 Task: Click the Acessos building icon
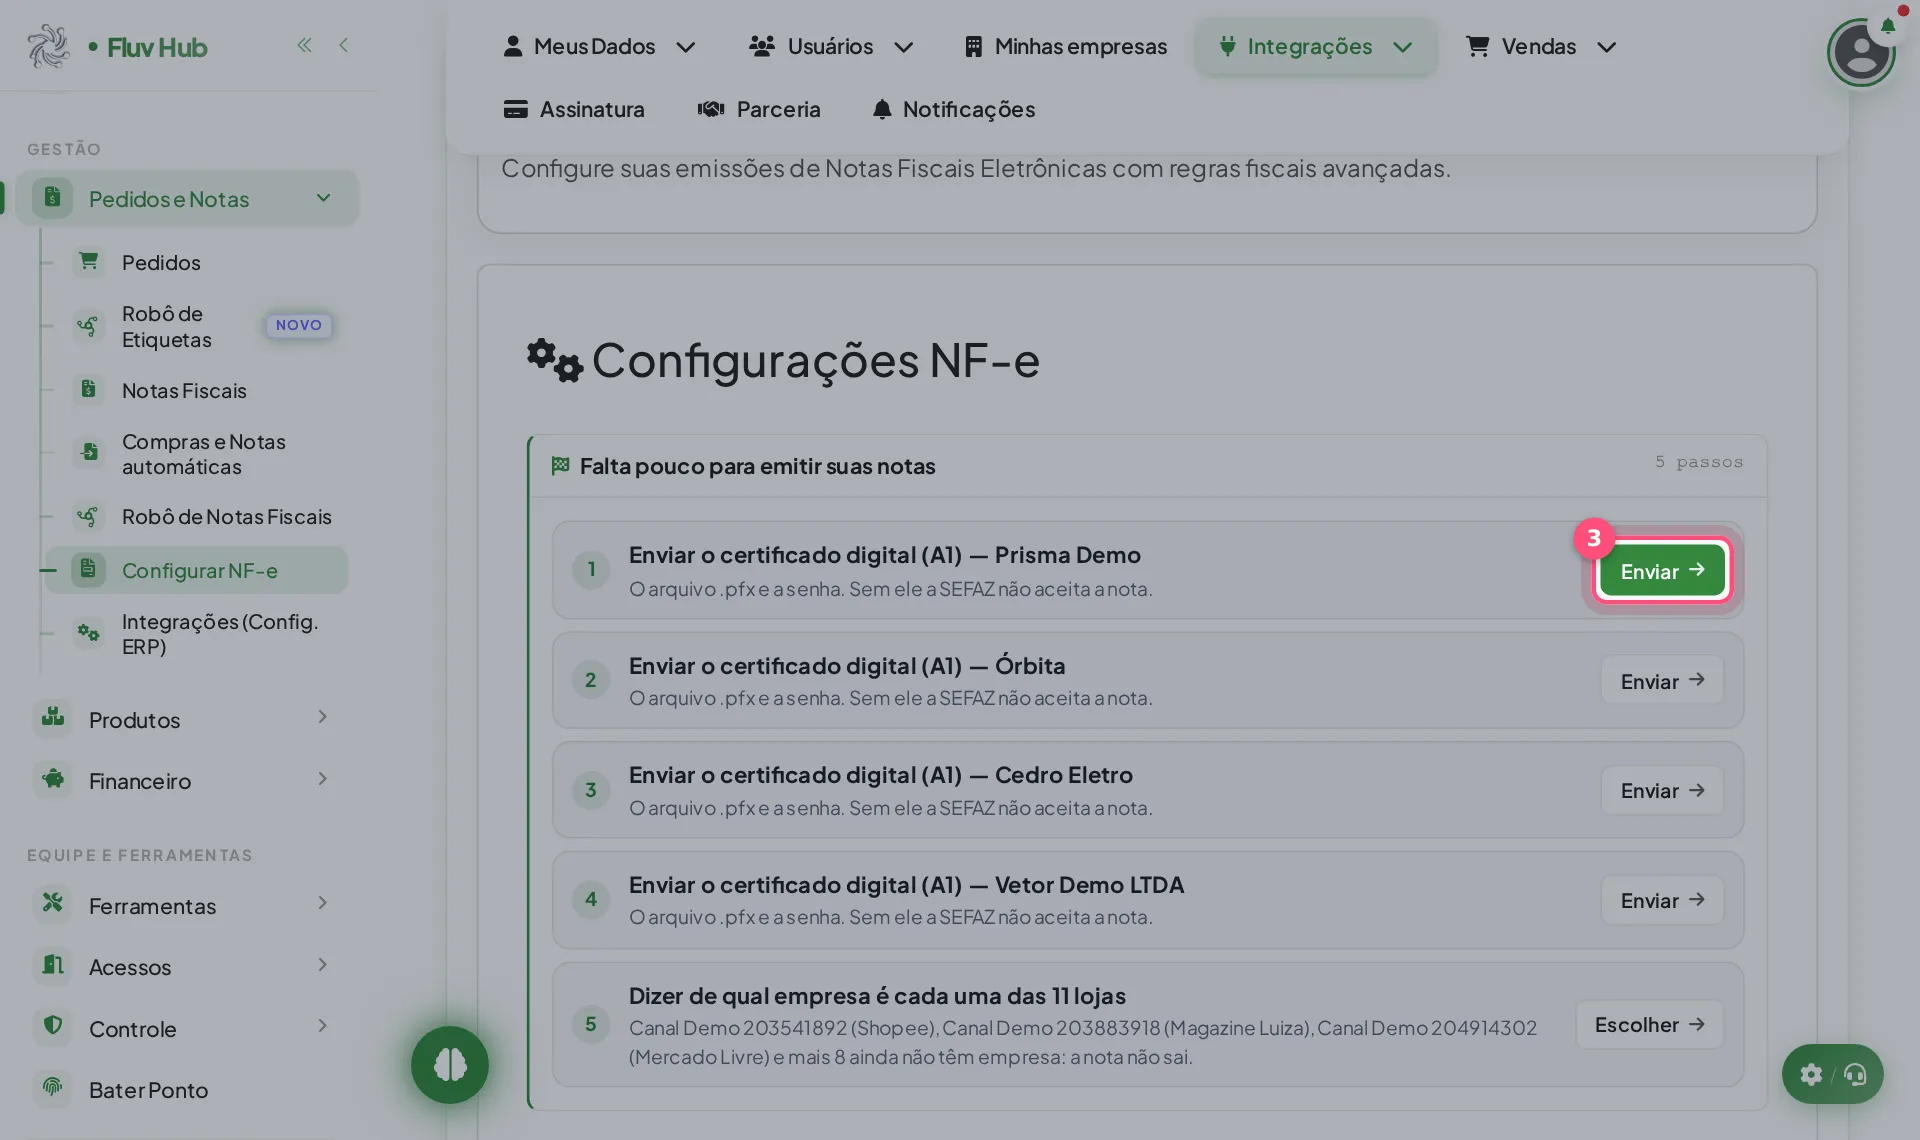[53, 965]
